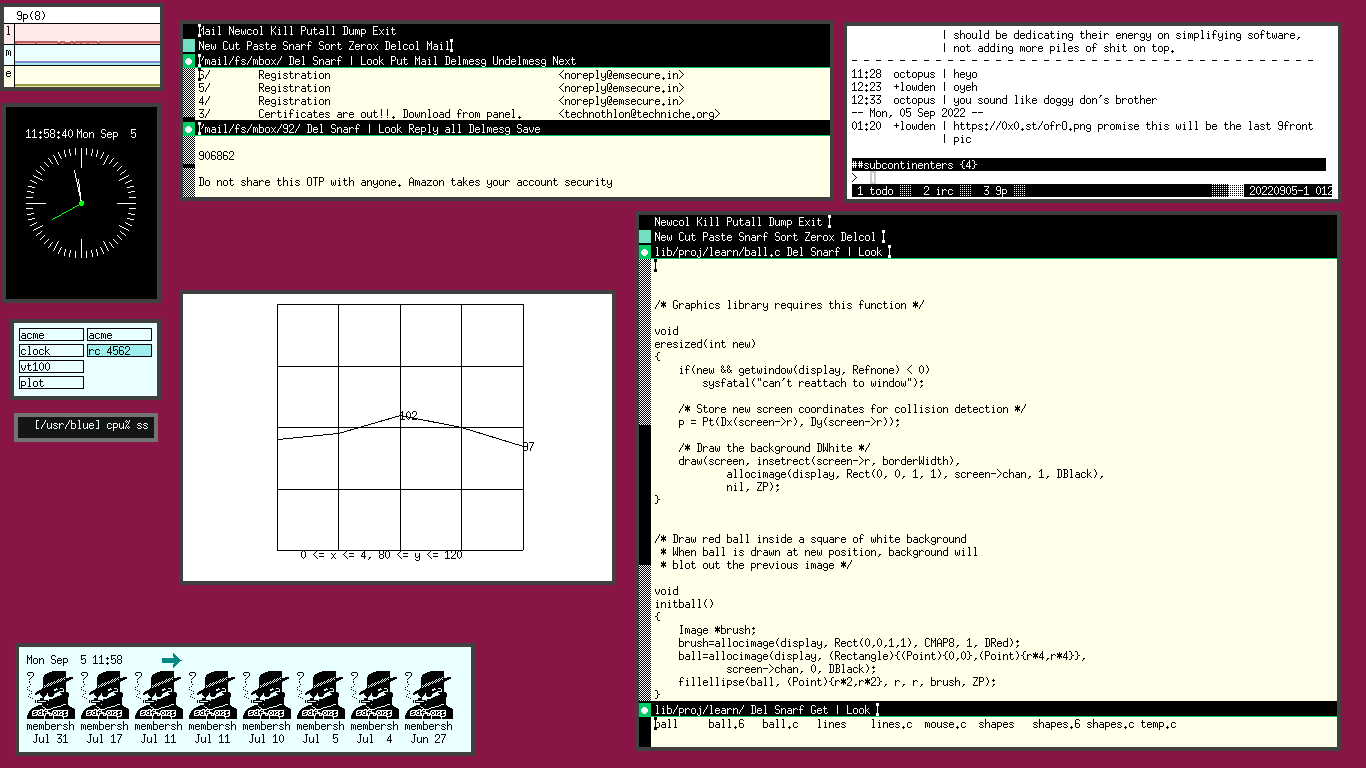Screen dimensions: 1366x768
Task: Click ball.c window's circular tag handle
Action: [645, 252]
